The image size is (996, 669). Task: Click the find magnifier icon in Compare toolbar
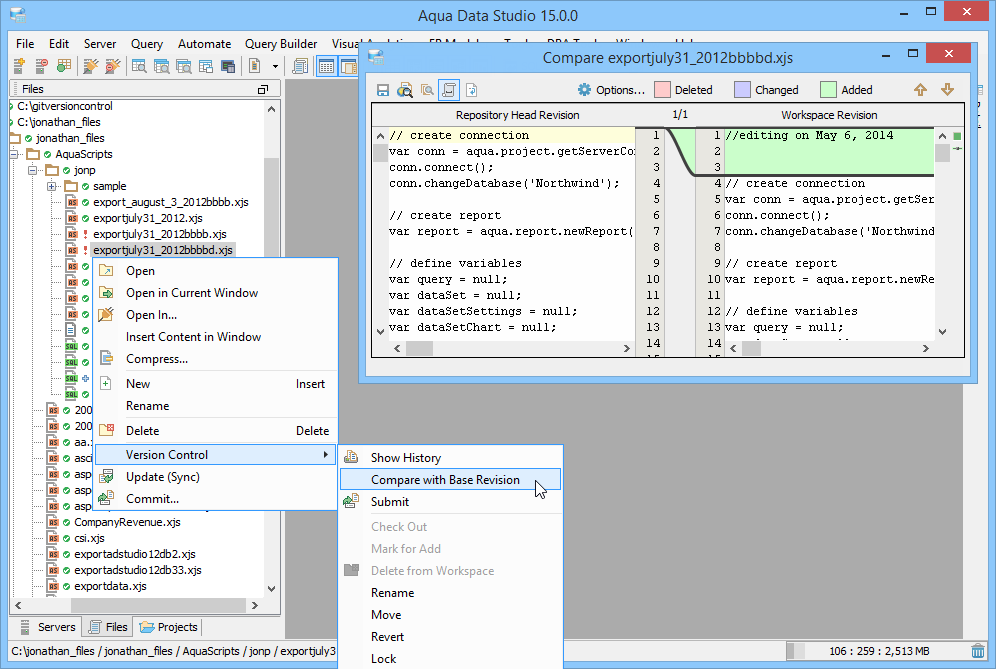click(x=405, y=90)
